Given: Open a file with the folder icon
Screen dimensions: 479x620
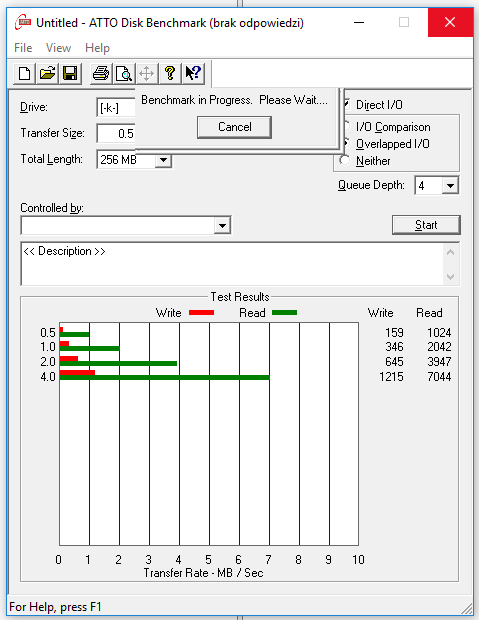Looking at the screenshot, I should click(47, 74).
